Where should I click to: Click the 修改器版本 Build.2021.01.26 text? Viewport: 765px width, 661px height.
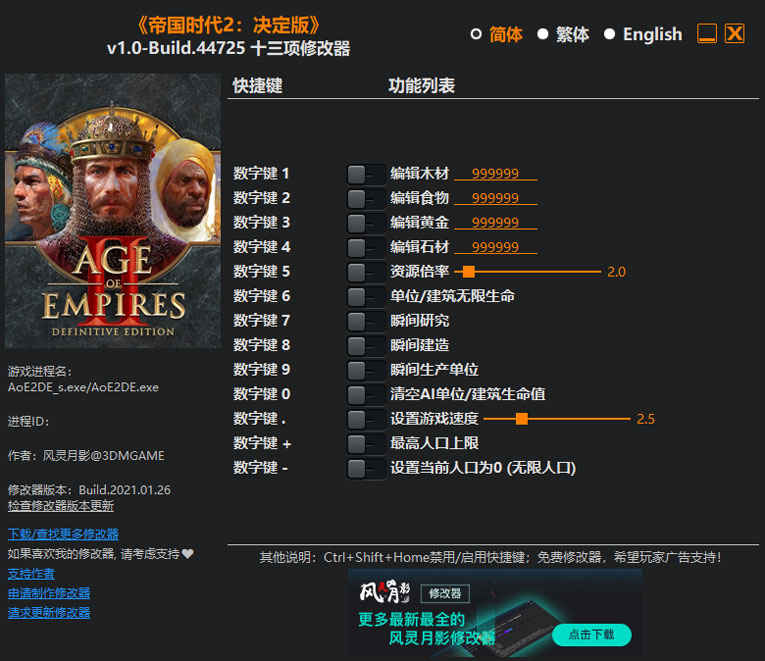89,490
